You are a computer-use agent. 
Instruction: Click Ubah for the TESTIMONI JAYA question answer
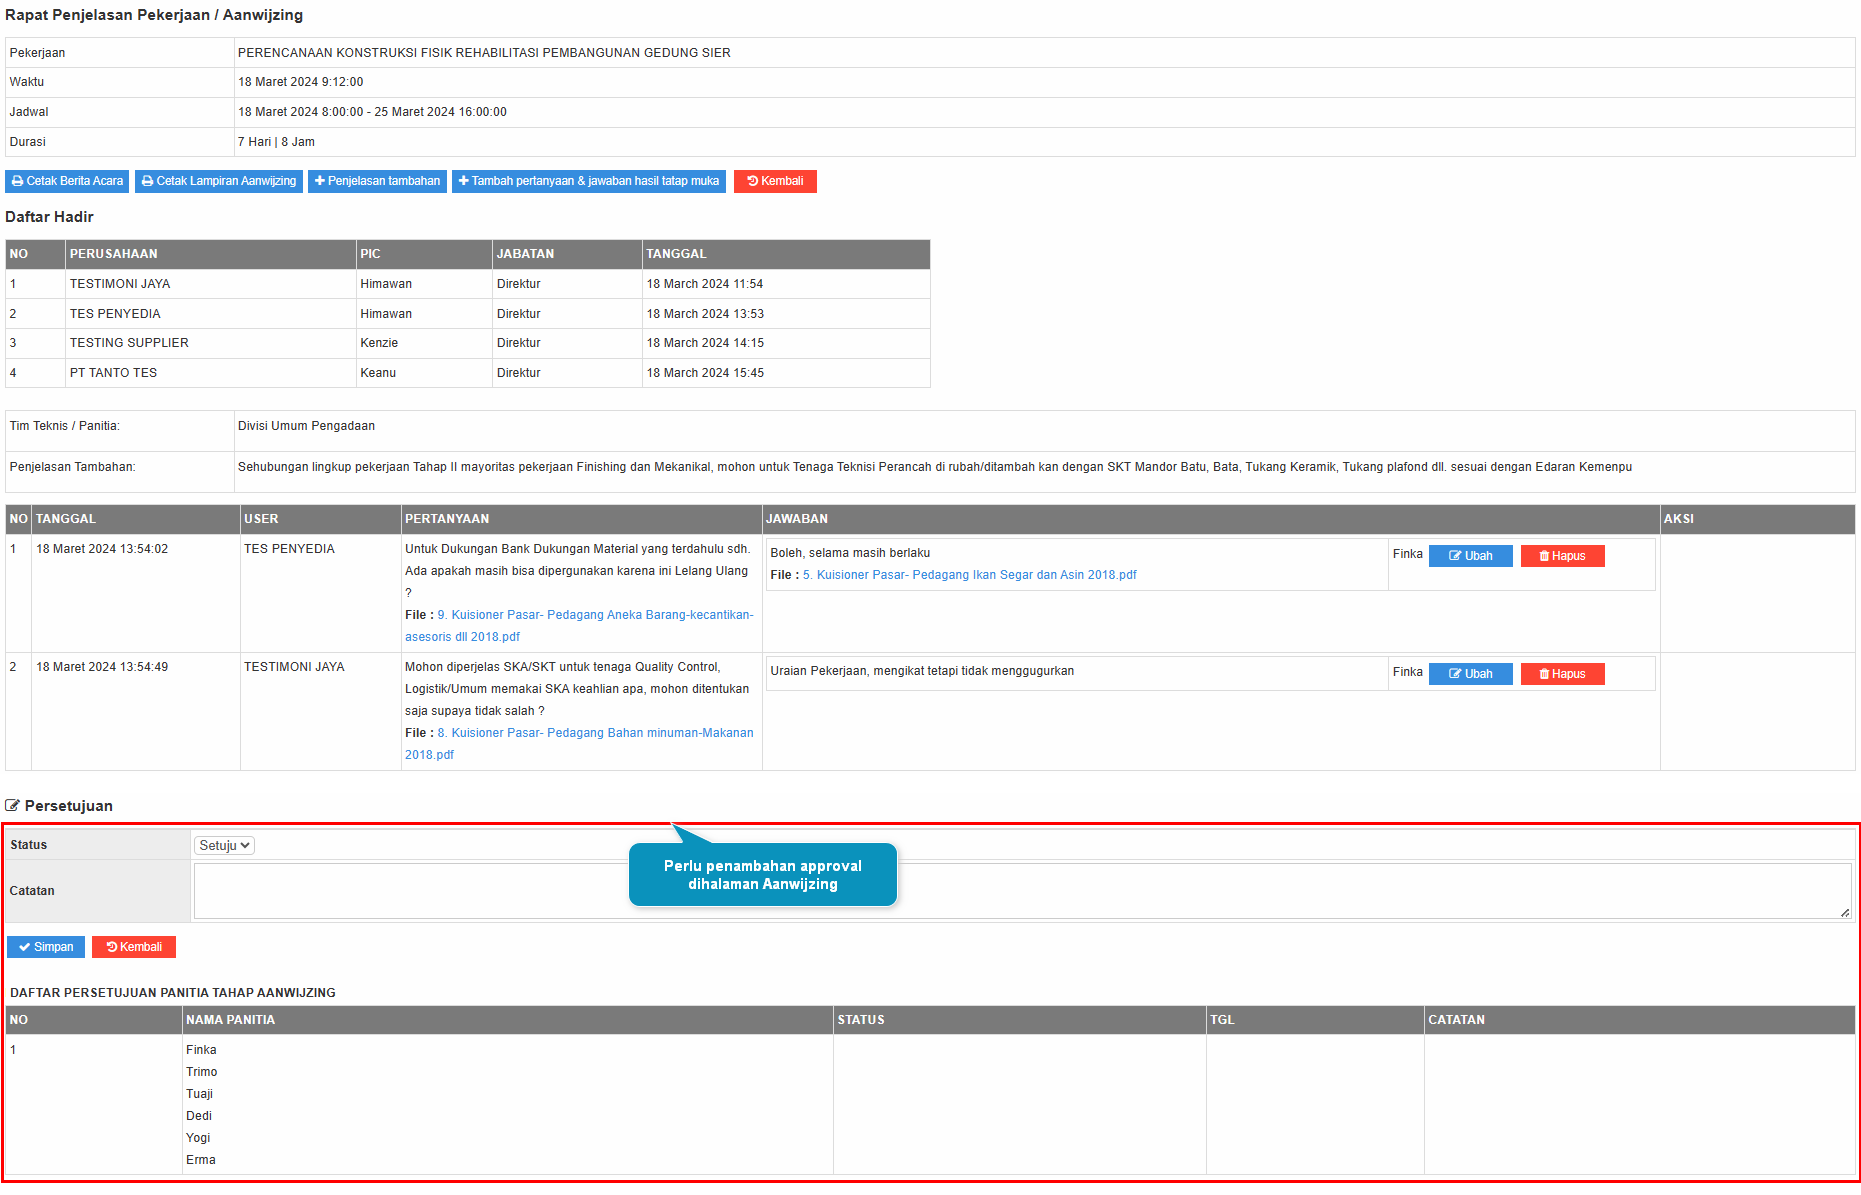1469,674
